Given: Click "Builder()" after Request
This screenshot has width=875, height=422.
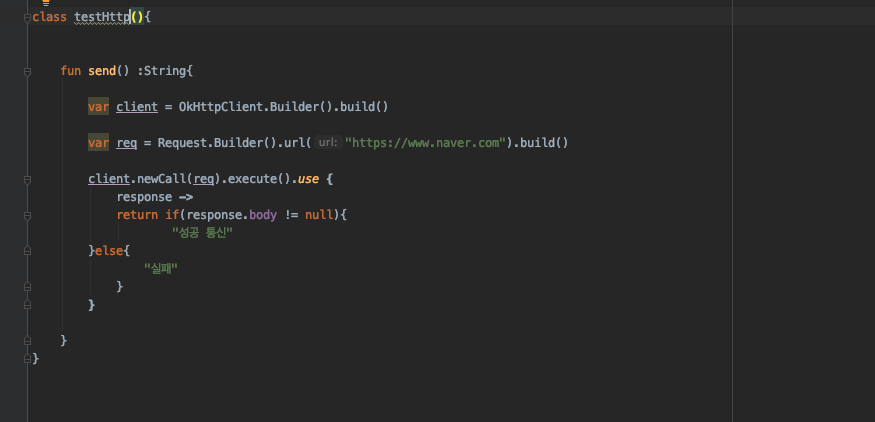Looking at the screenshot, I should point(246,143).
